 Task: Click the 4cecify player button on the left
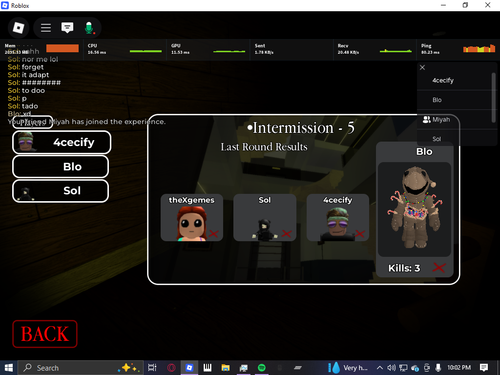pyautogui.click(x=62, y=142)
